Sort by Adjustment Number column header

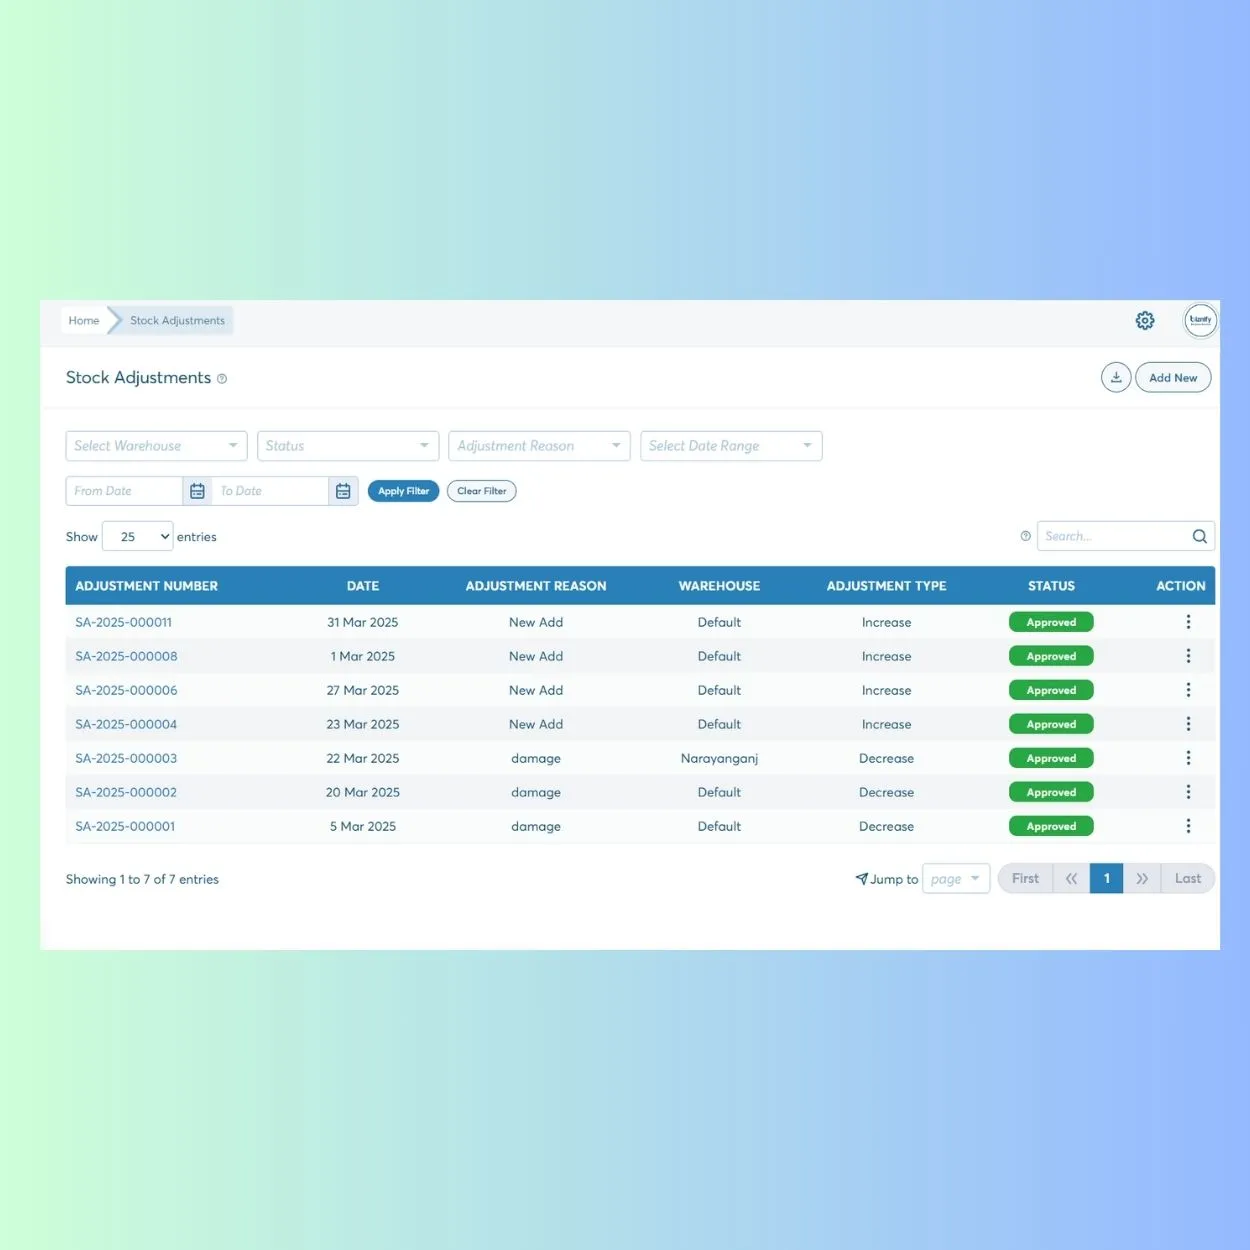147,586
